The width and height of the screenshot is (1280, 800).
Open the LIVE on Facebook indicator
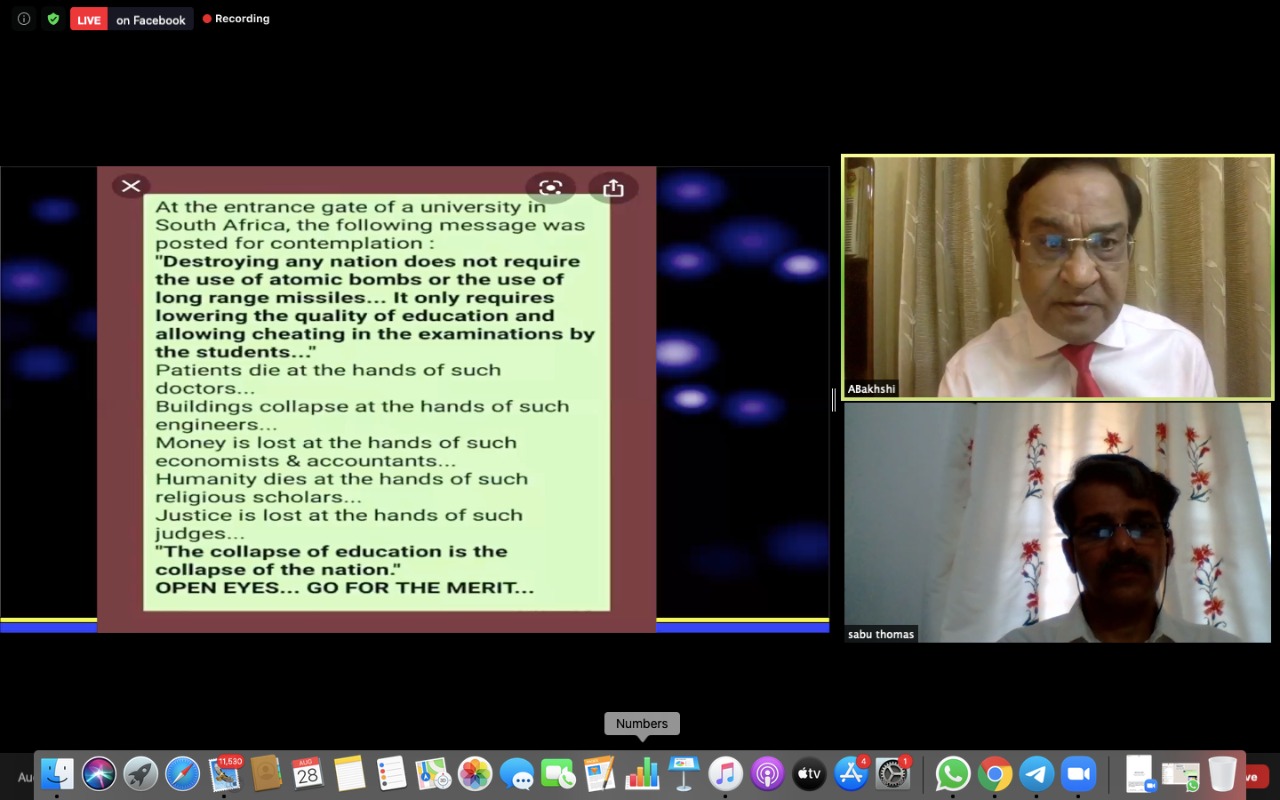point(131,19)
